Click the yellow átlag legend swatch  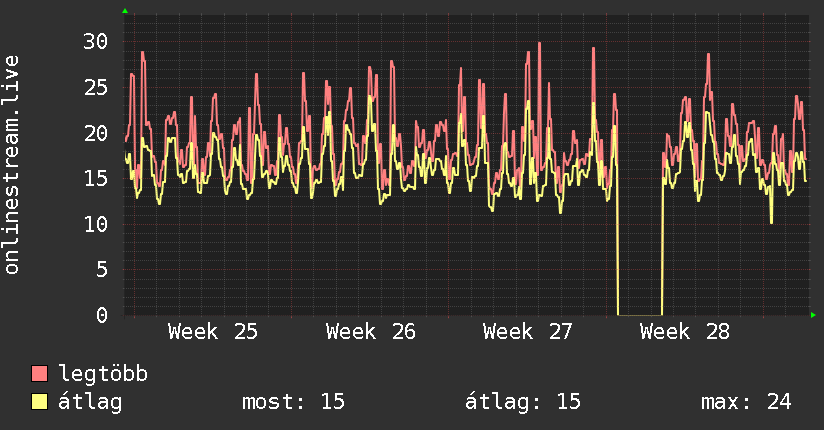coord(39,402)
